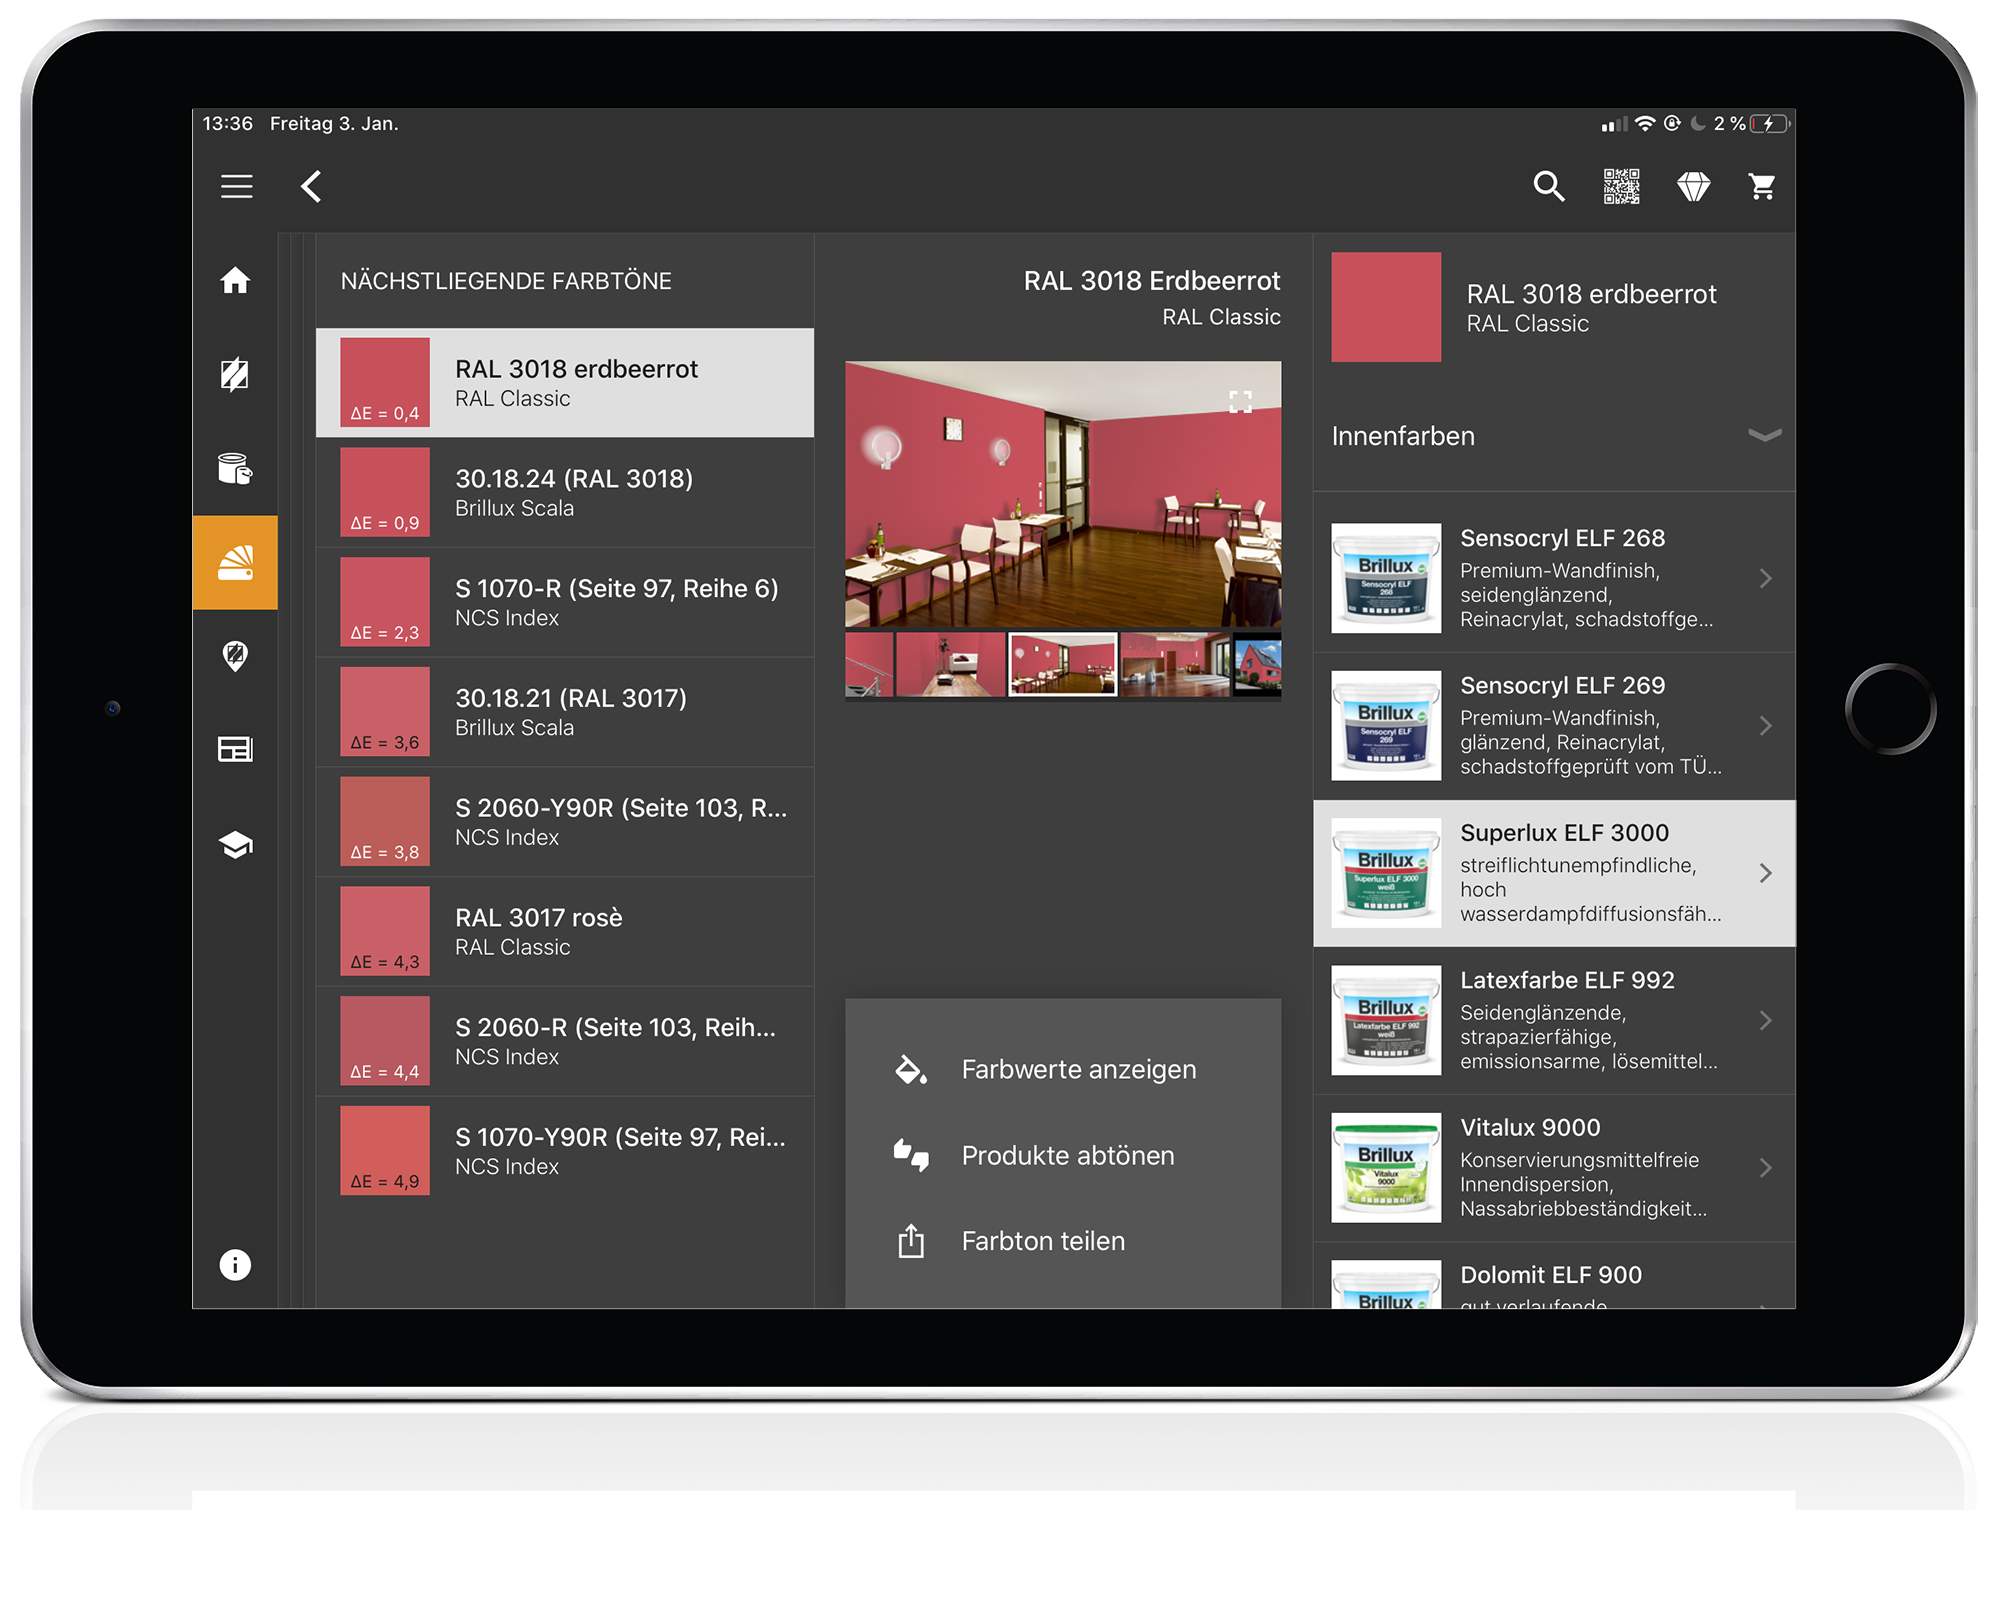Viewport: 2000px width, 1600px height.
Task: Select 30.18.21 (RAL 3017) entry
Action: 565,712
